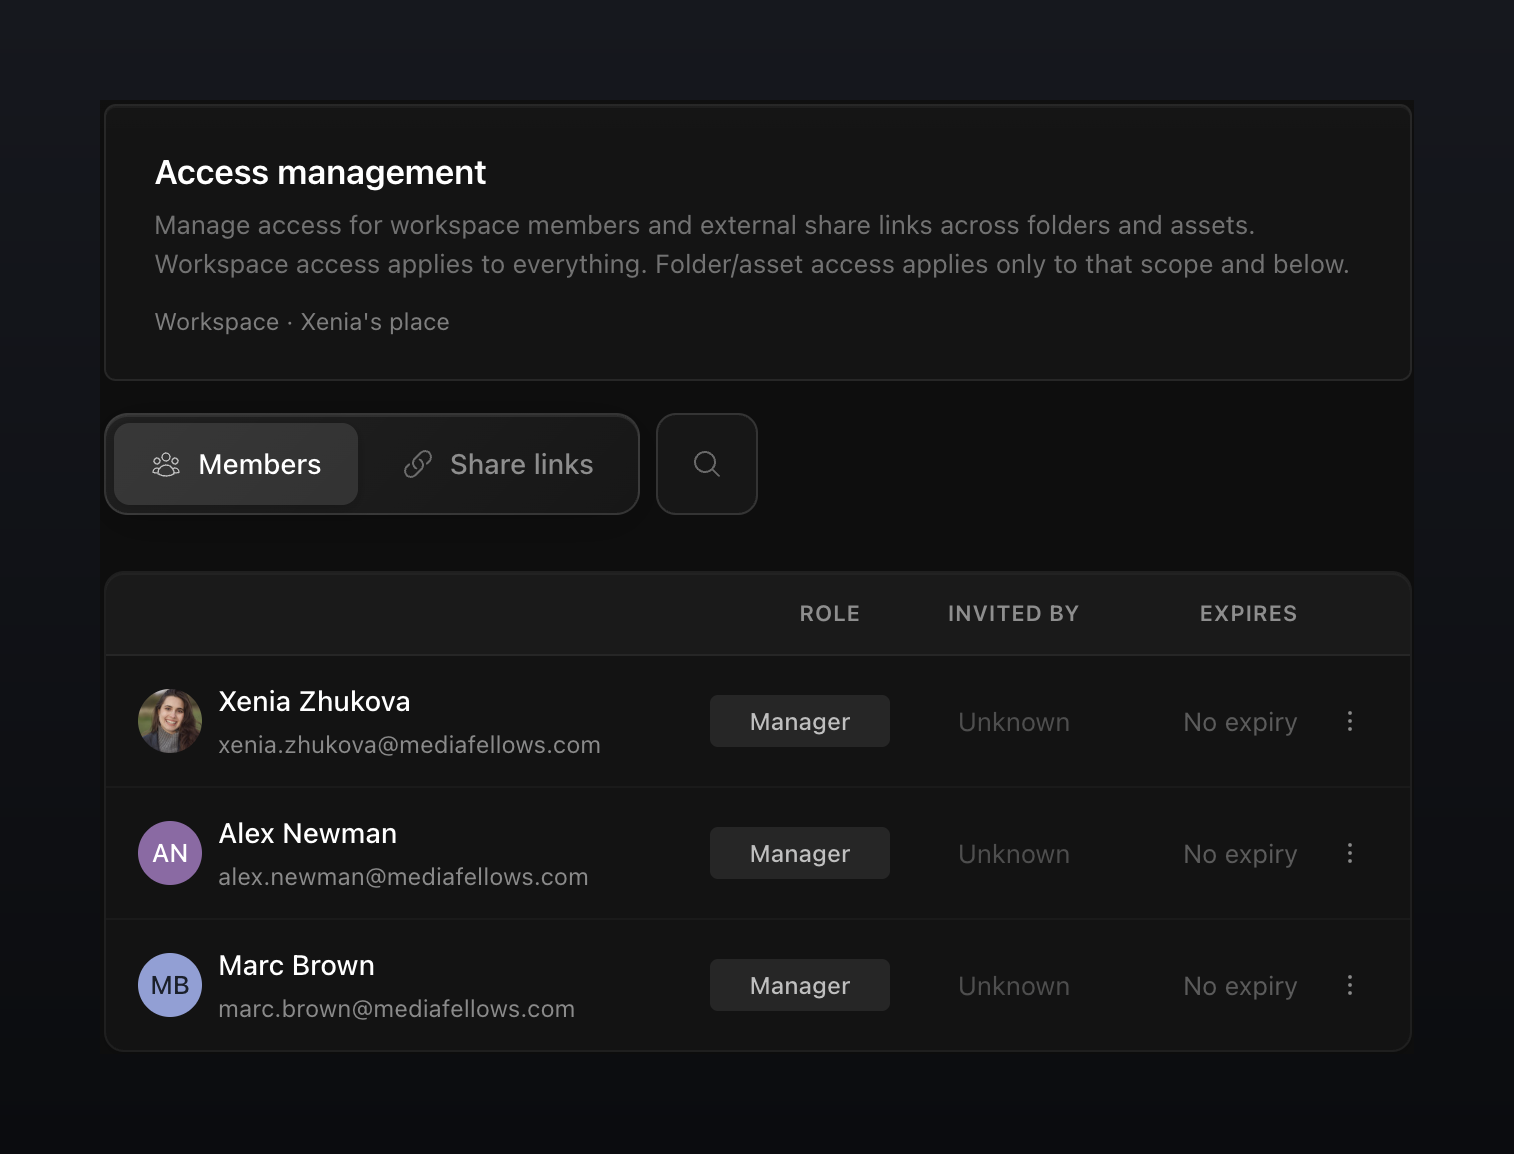Change Marc Brown's Manager role
Viewport: 1514px width, 1154px height.
pos(800,985)
